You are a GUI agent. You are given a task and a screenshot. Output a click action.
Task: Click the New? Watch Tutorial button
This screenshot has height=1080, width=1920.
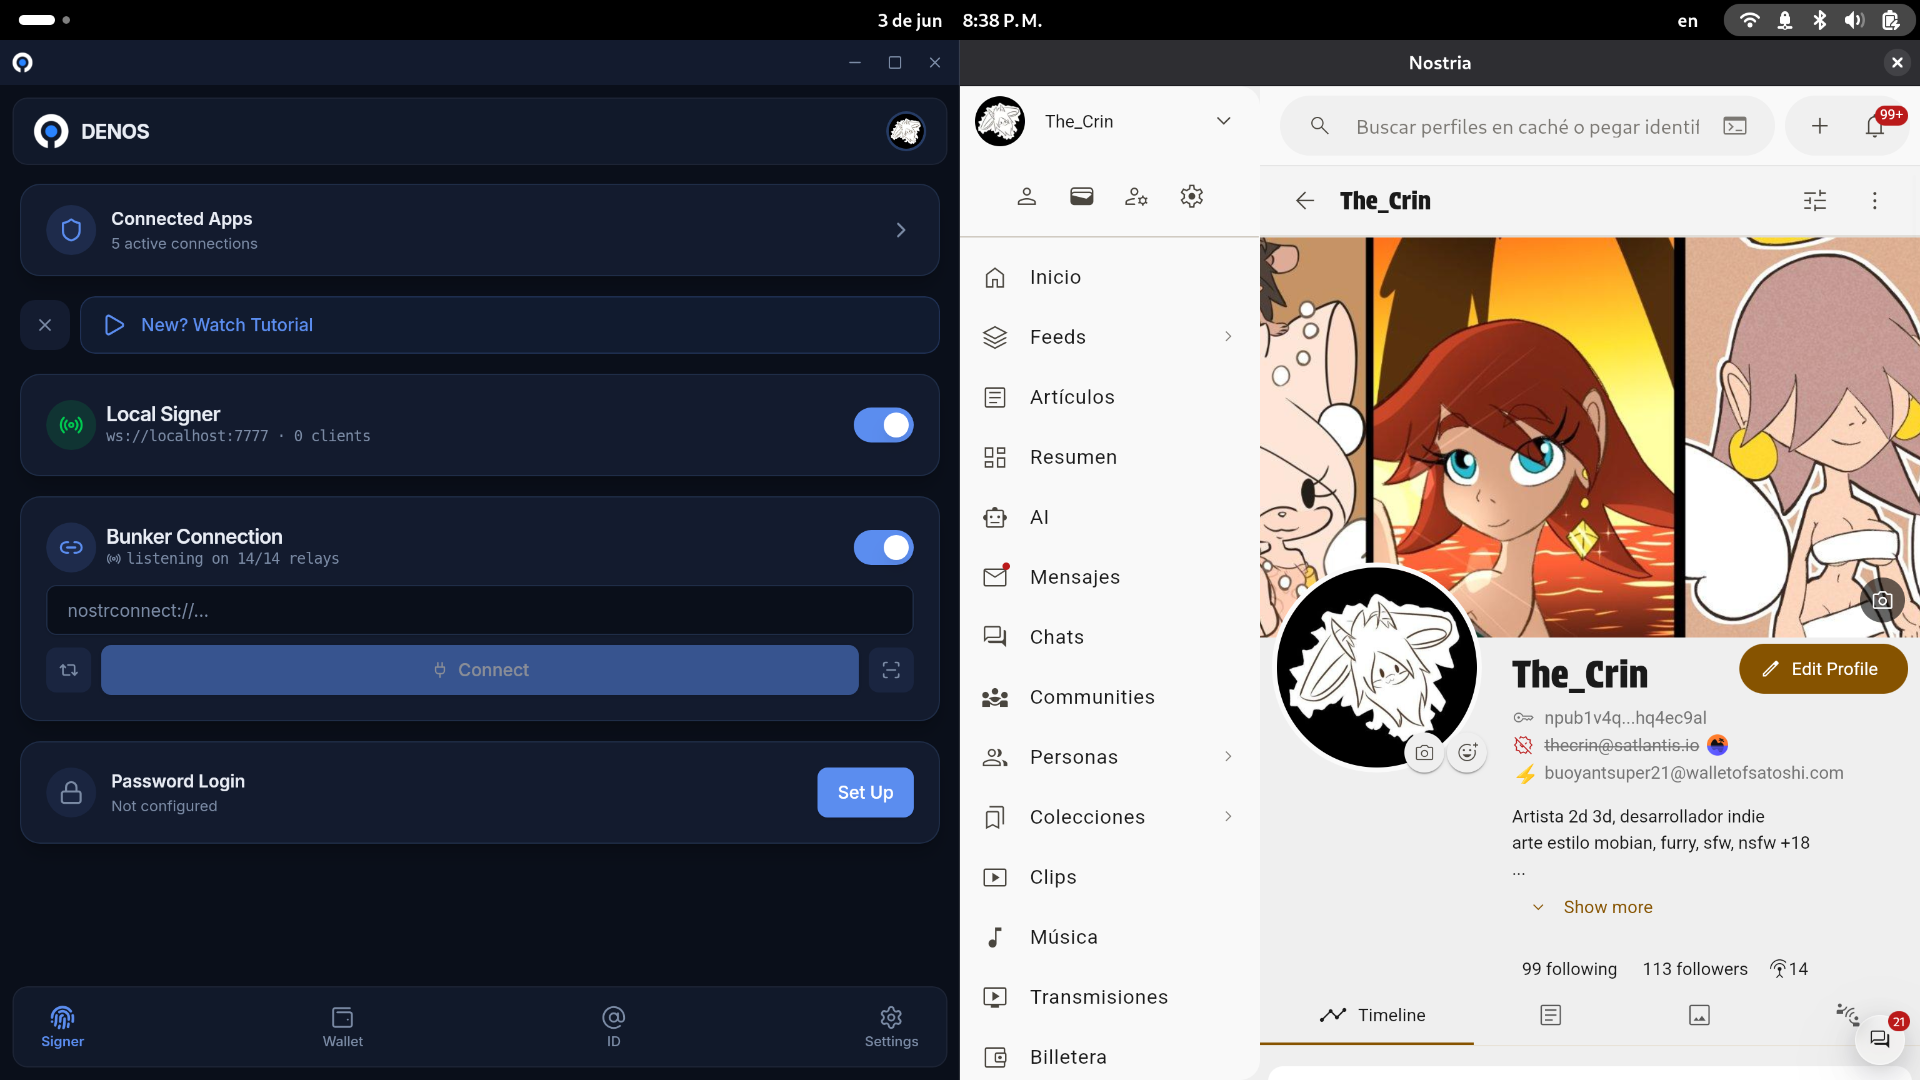[510, 325]
